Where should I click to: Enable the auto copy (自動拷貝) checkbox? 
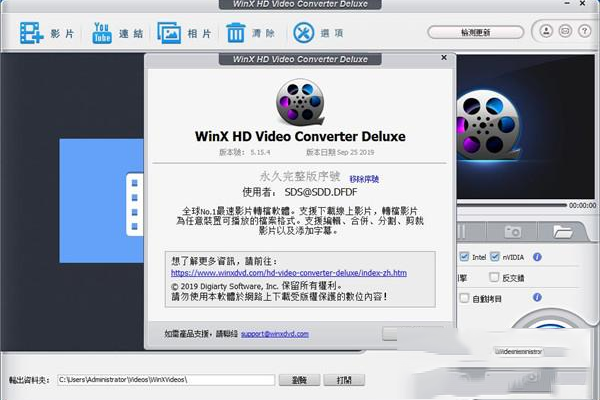click(464, 298)
